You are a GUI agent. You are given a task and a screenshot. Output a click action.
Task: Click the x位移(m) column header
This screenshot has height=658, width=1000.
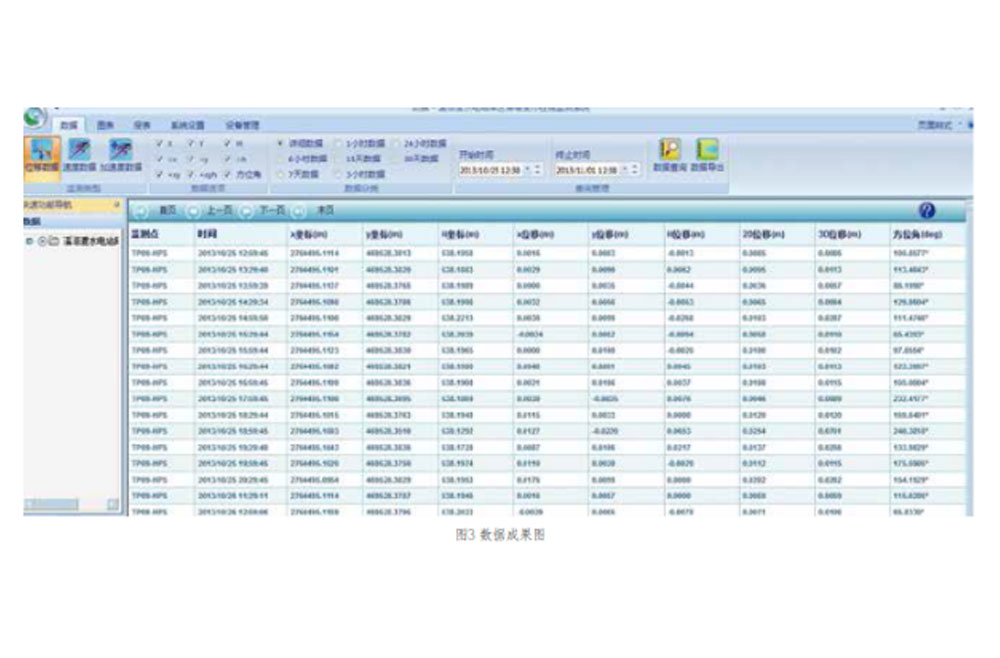551,234
